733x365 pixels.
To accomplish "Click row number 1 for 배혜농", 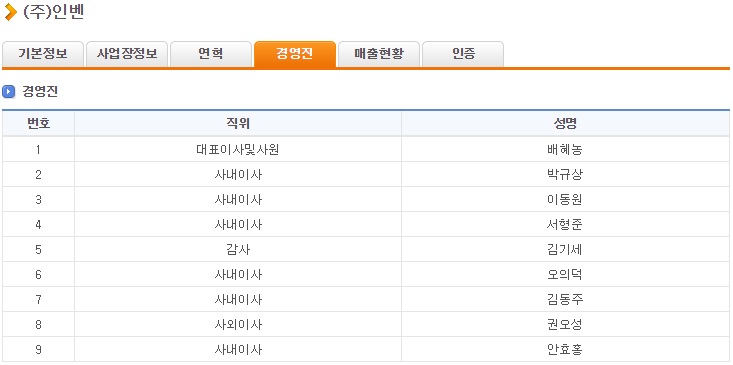I will pyautogui.click(x=38, y=150).
